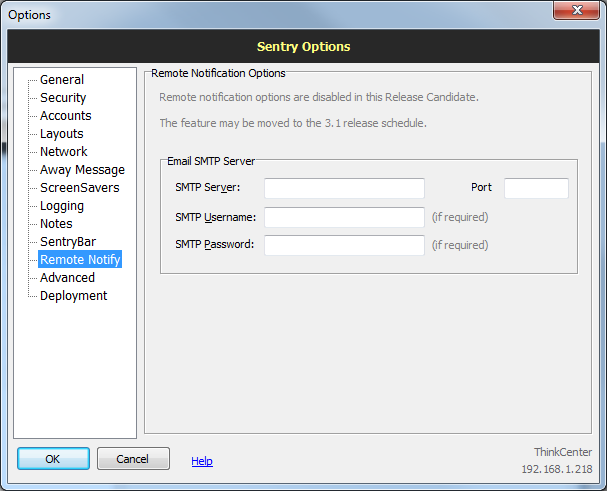Focus the SMTP Username field
607x491 pixels.
click(x=345, y=217)
